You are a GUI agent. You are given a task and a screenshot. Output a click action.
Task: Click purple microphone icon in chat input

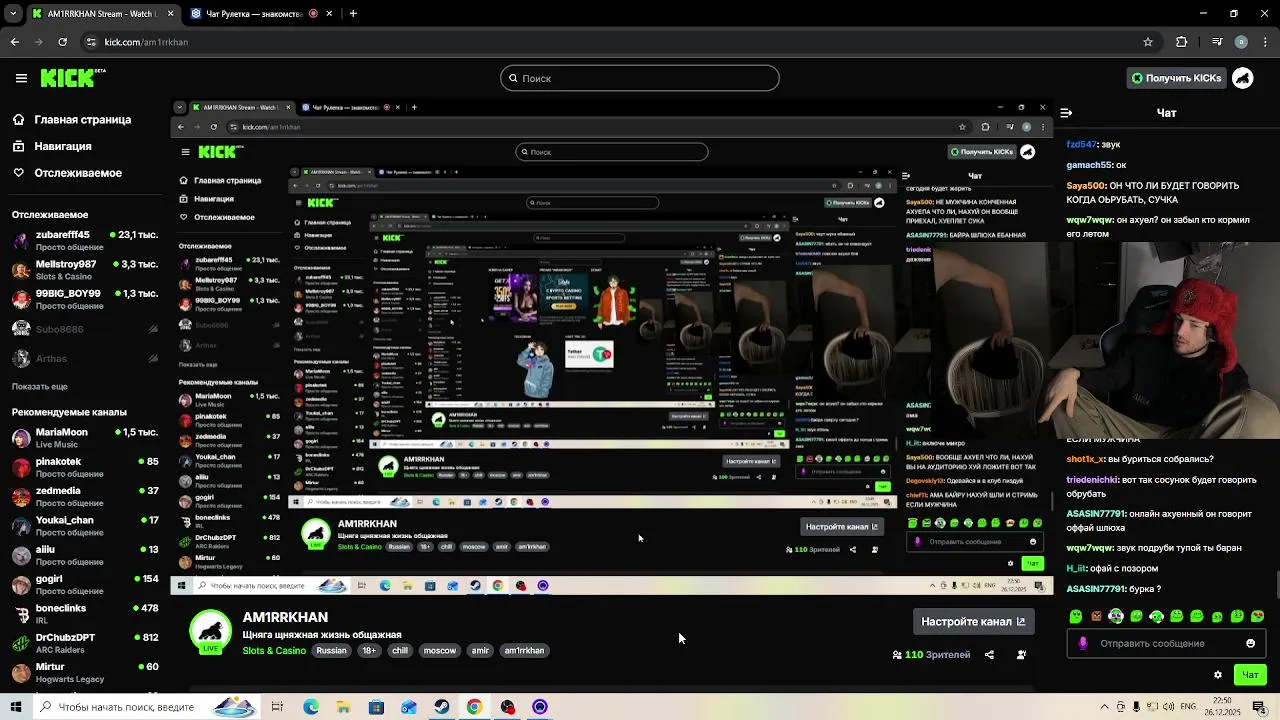[x=1083, y=643]
